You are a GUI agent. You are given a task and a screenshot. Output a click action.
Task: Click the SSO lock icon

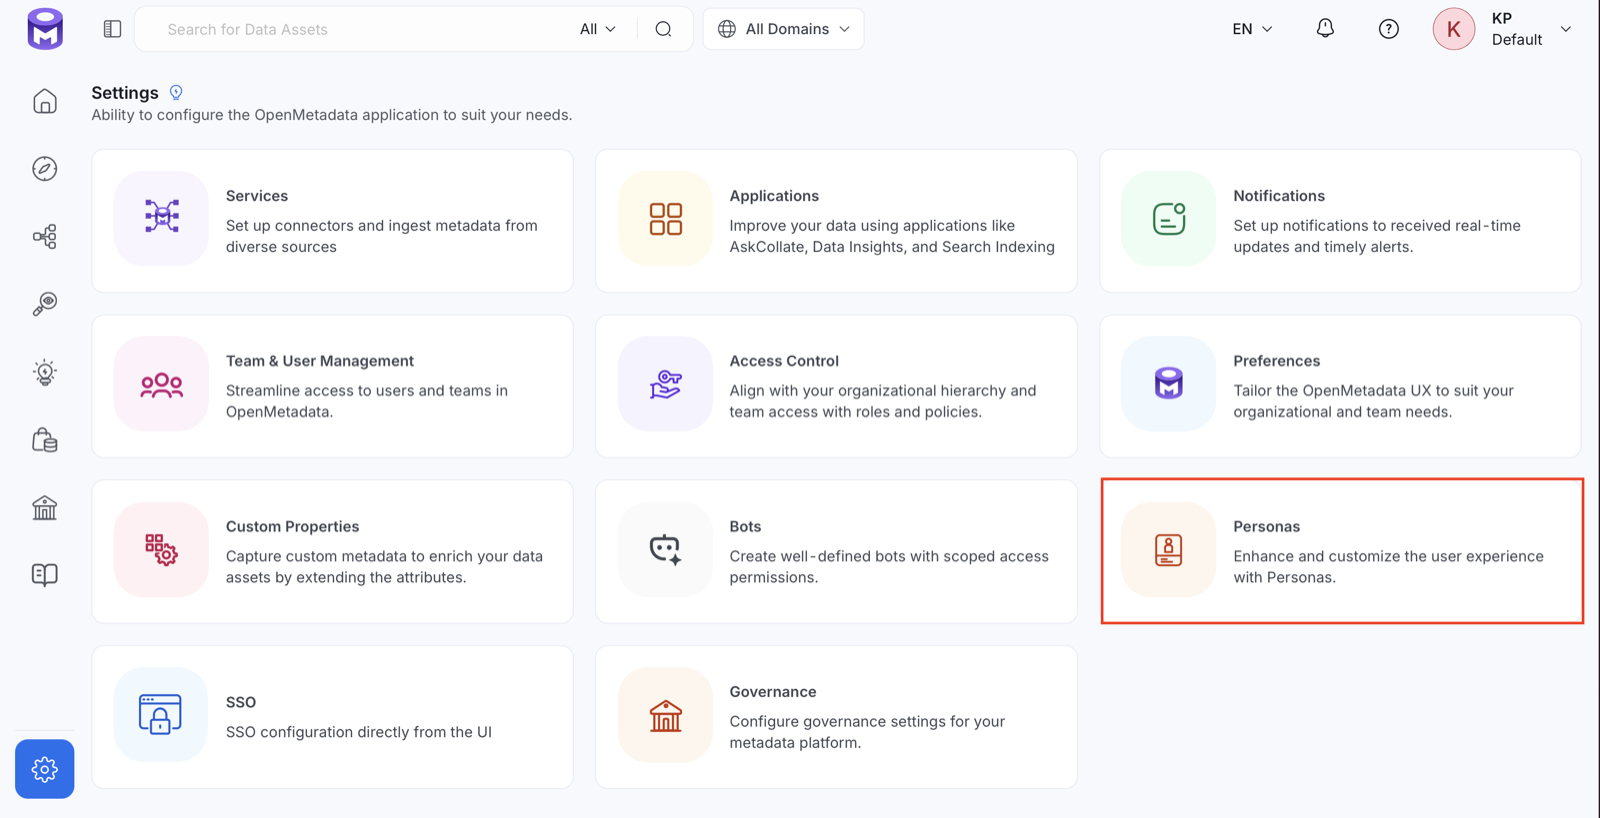tap(161, 714)
